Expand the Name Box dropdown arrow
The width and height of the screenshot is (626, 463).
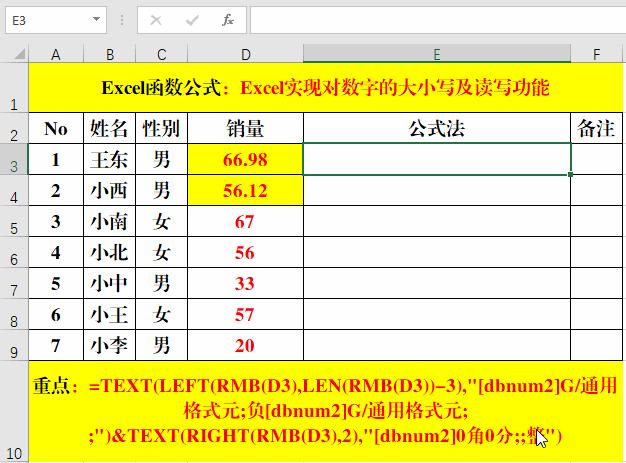[96, 19]
